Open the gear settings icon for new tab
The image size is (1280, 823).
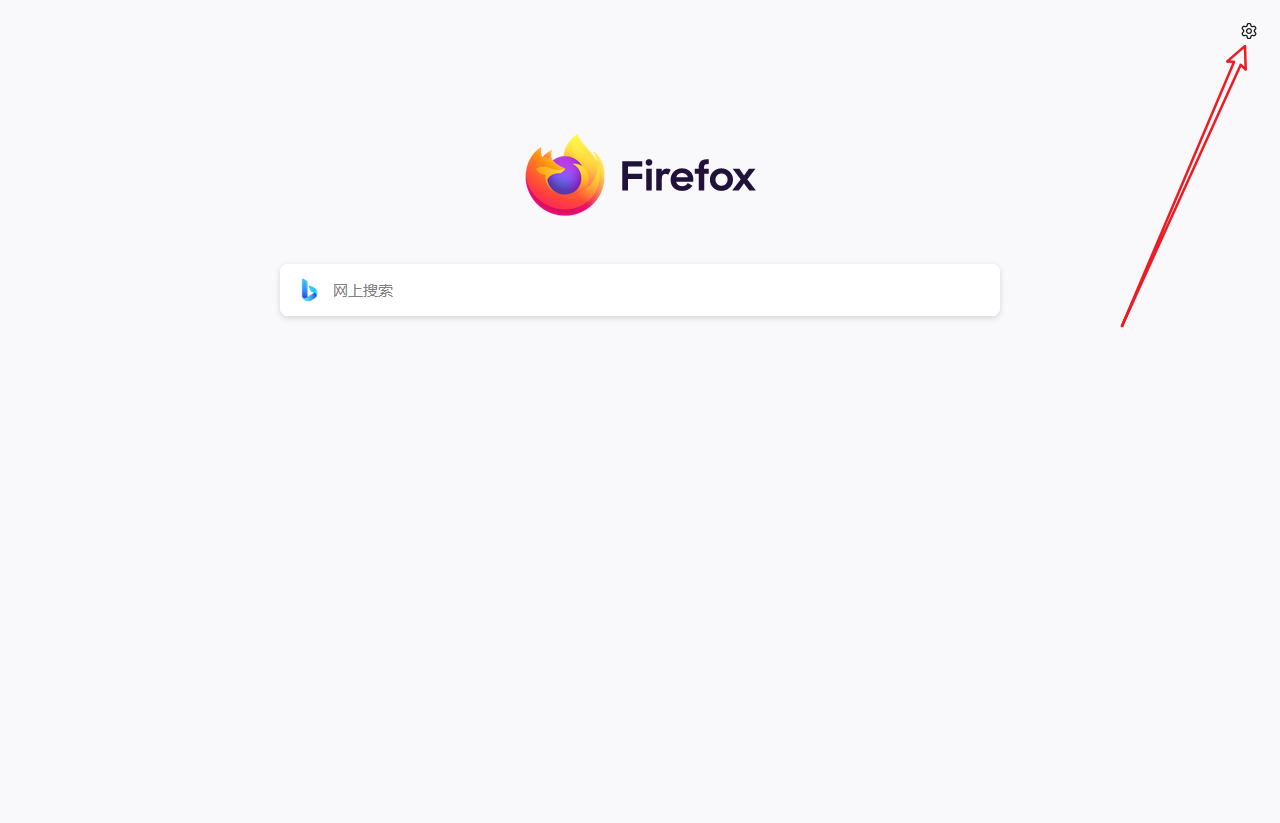tap(1248, 31)
